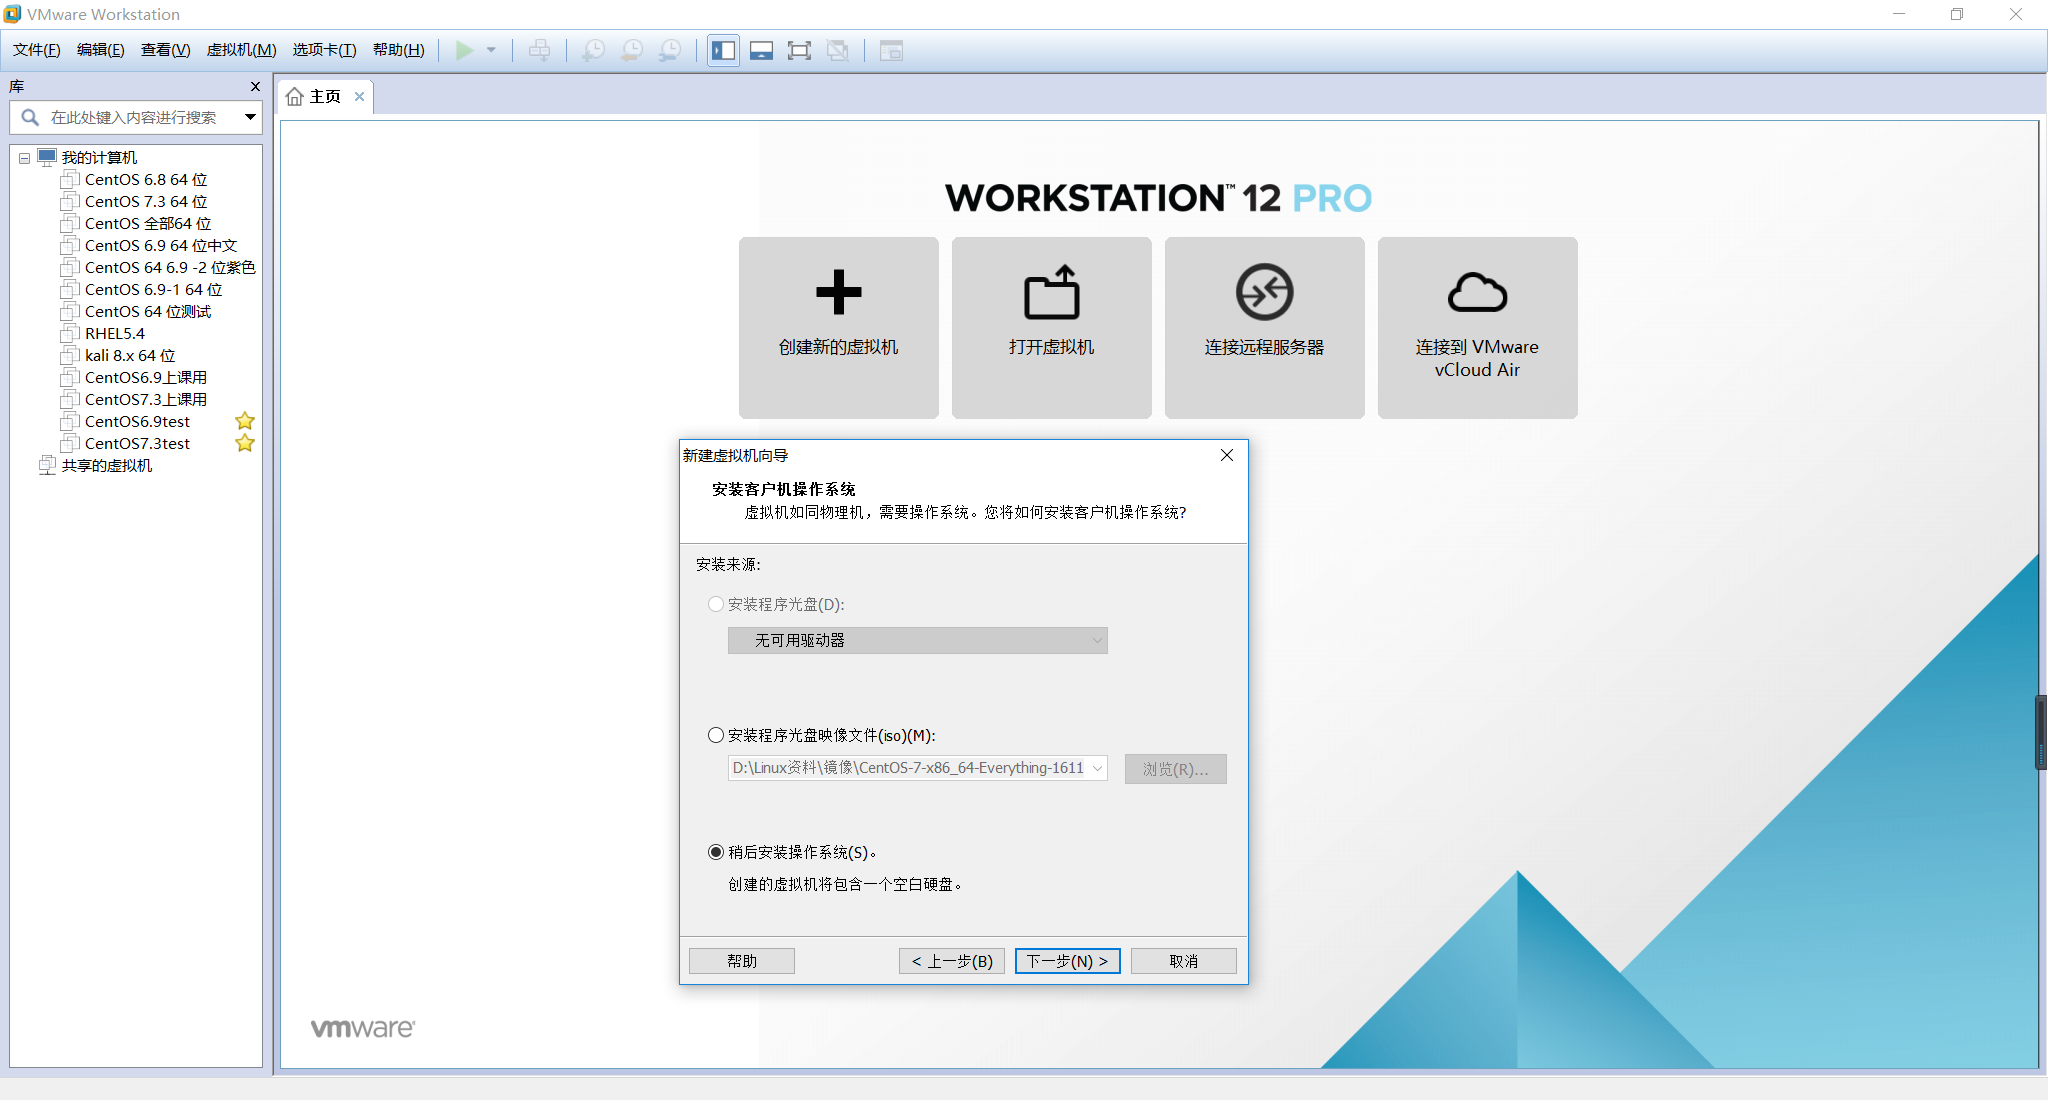Click the library search input field

tap(133, 117)
